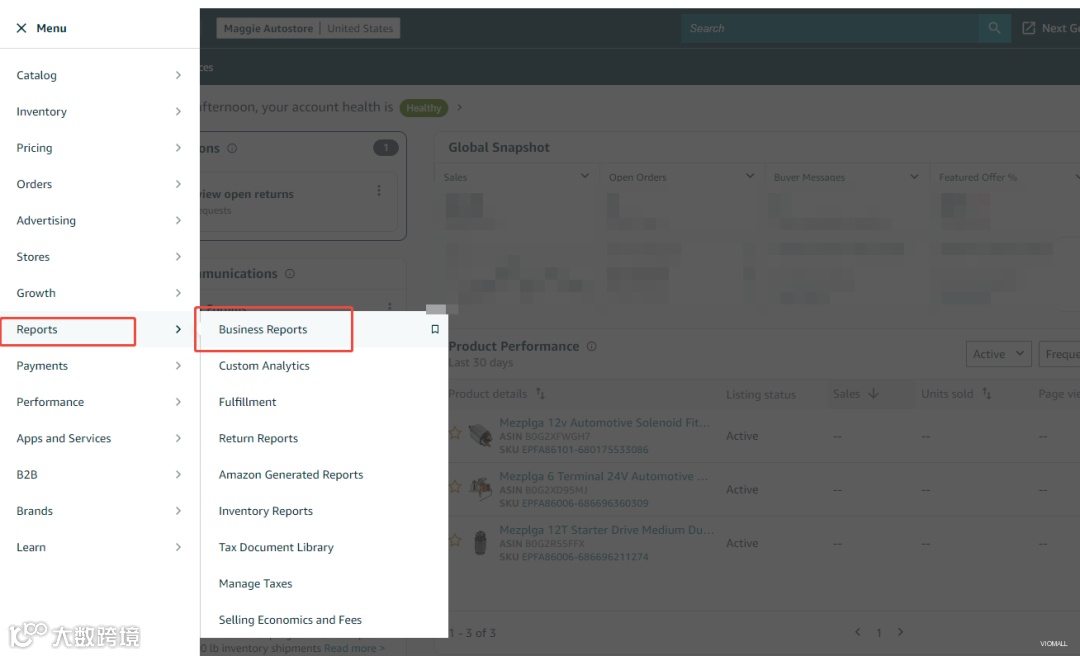Open the Next Gen external link icon
The width and height of the screenshot is (1080, 656).
[1028, 28]
